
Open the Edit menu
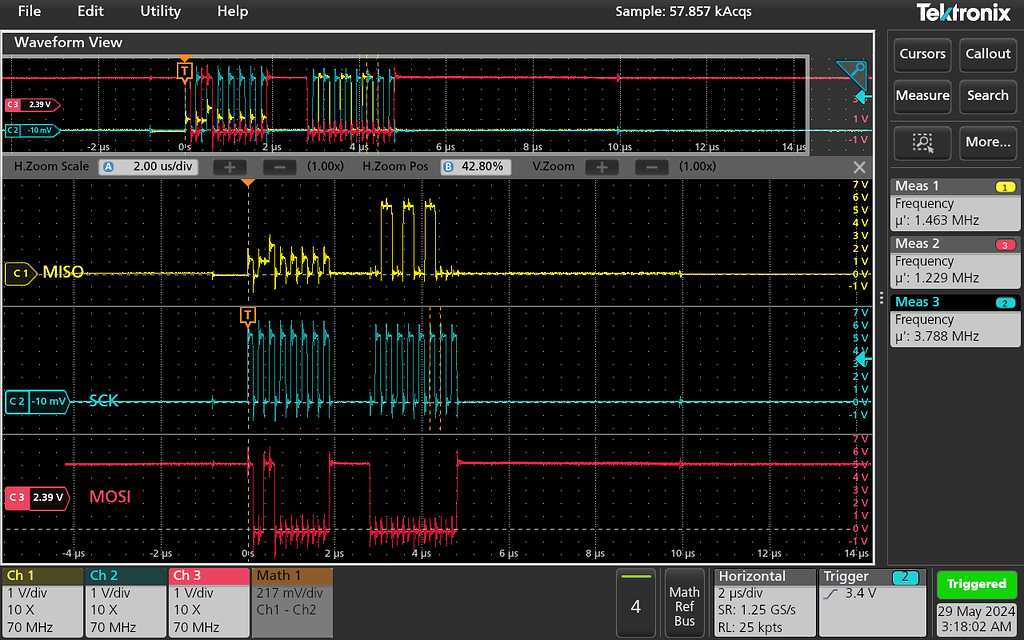[x=90, y=11]
